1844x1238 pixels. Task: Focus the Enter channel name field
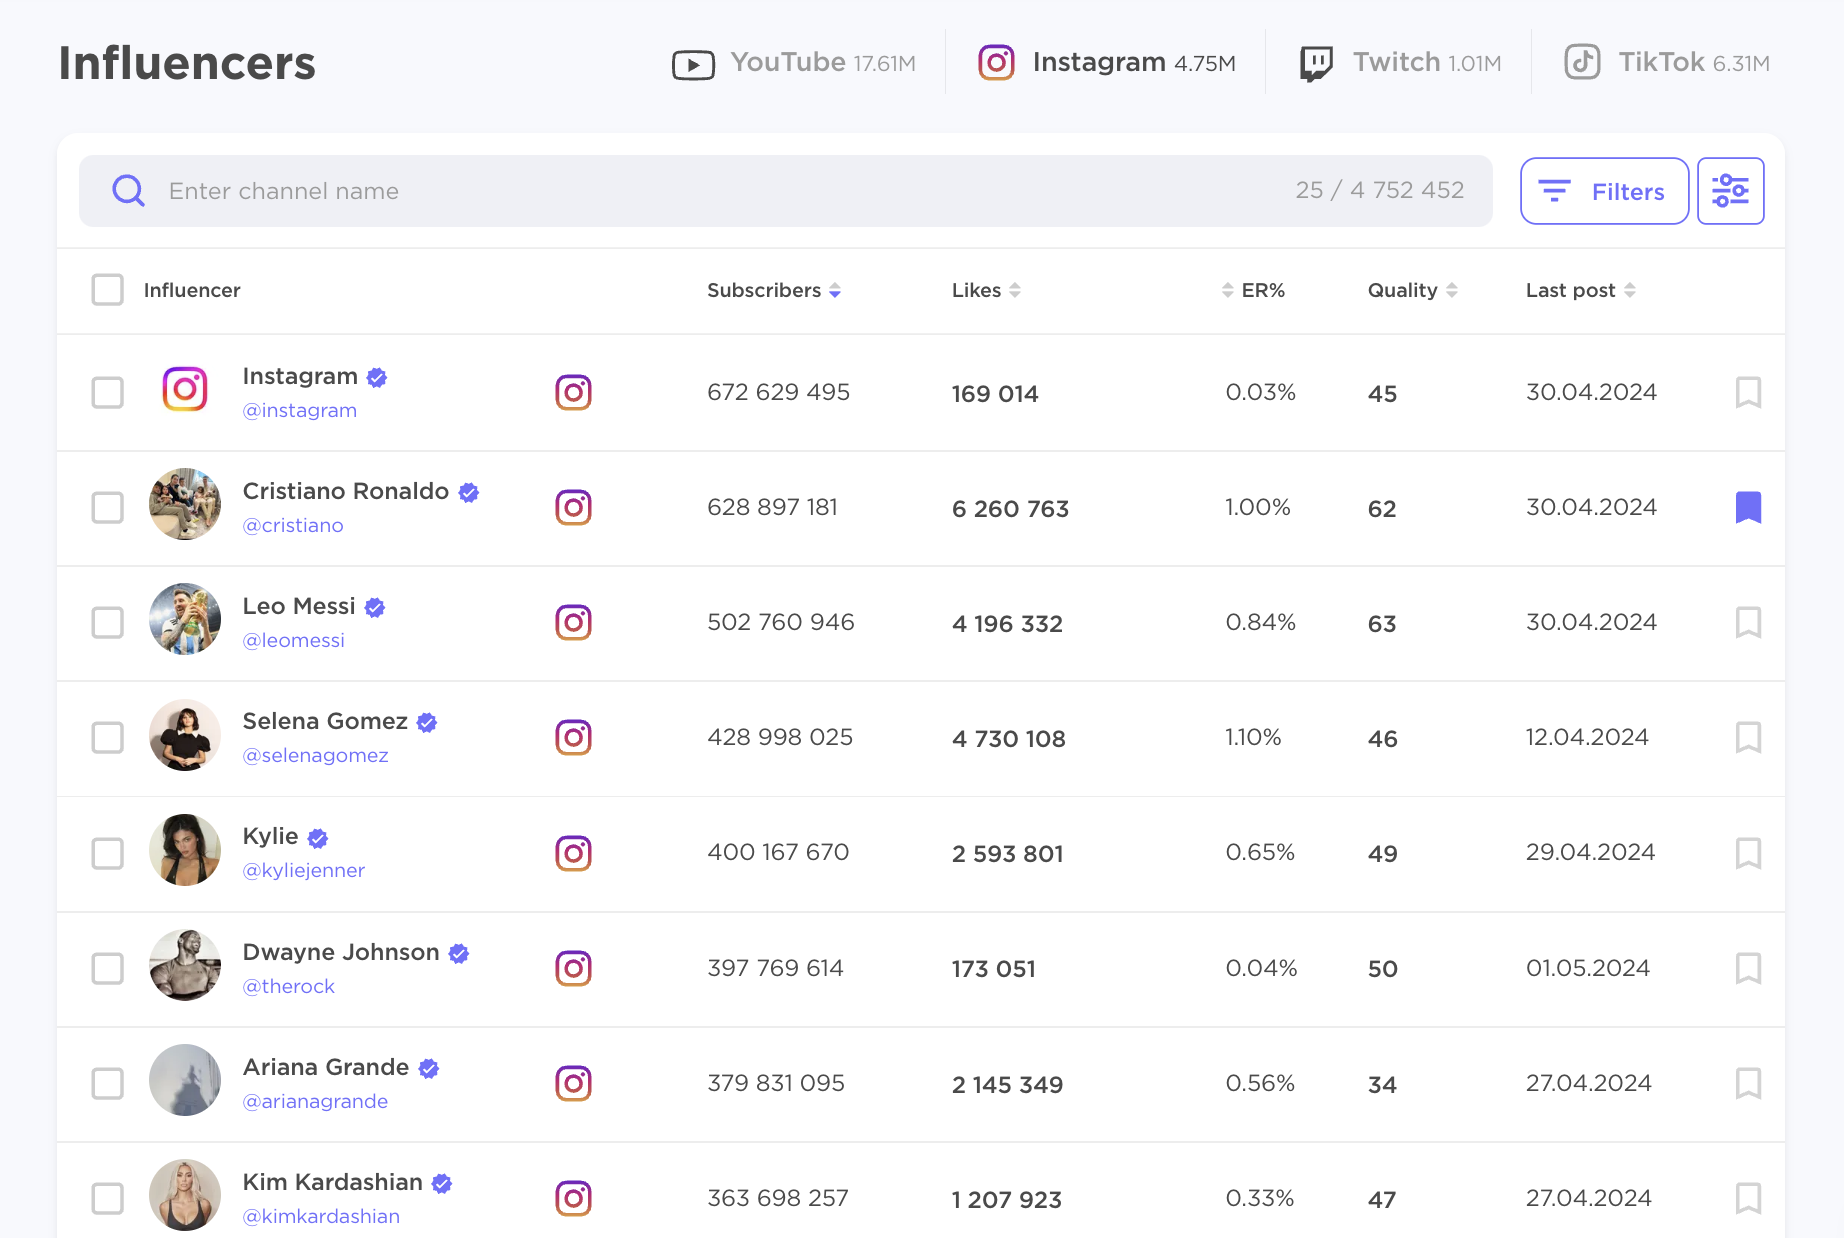coord(700,191)
